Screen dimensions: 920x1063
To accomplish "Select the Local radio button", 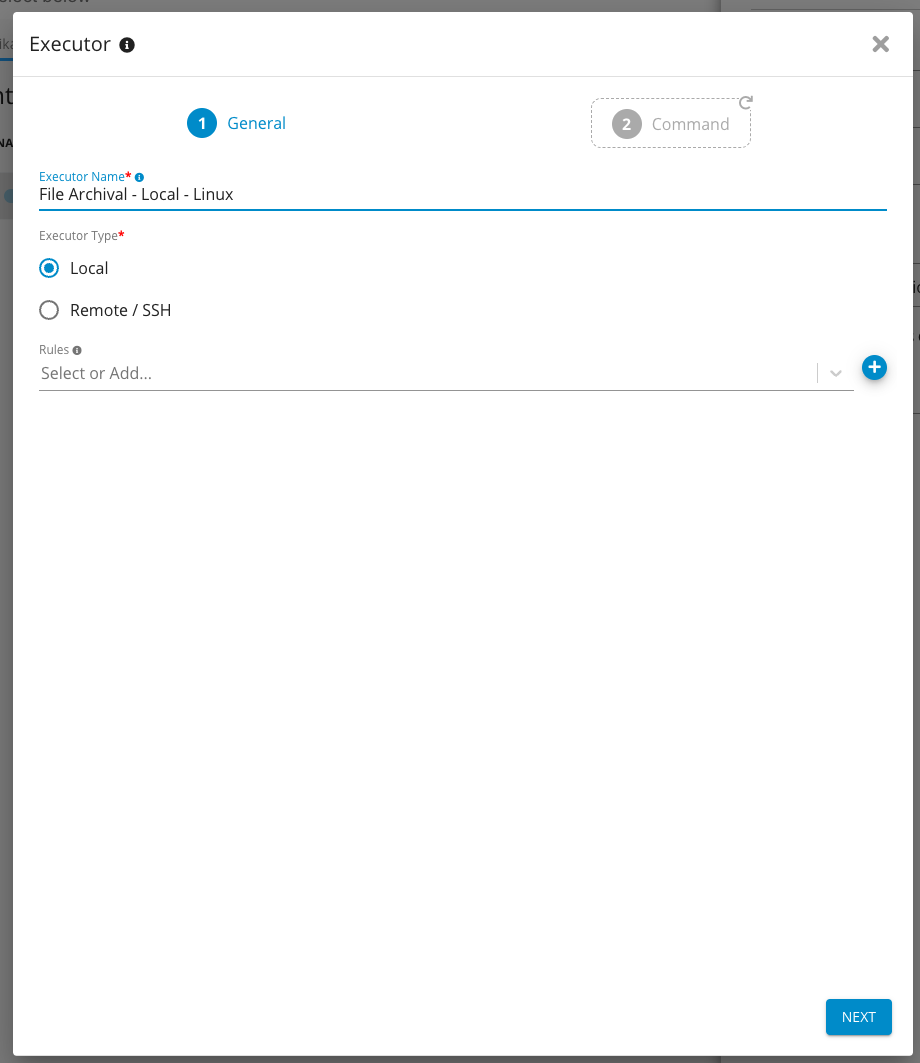I will point(49,268).
